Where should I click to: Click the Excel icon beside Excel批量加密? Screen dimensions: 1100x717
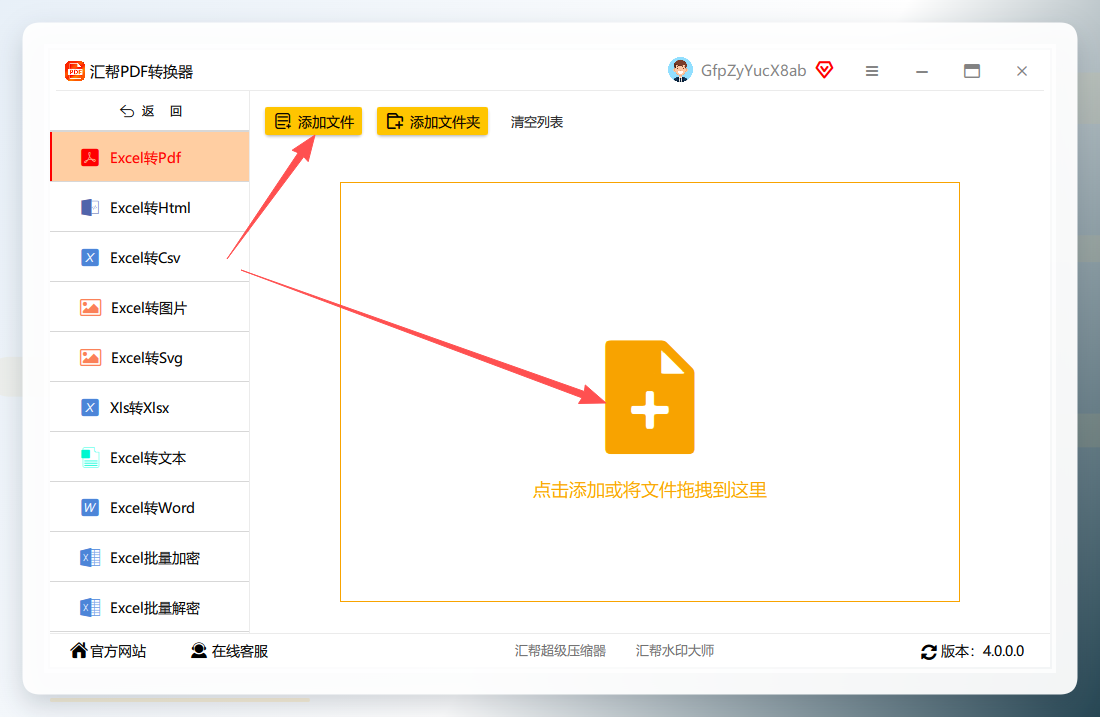[x=90, y=558]
